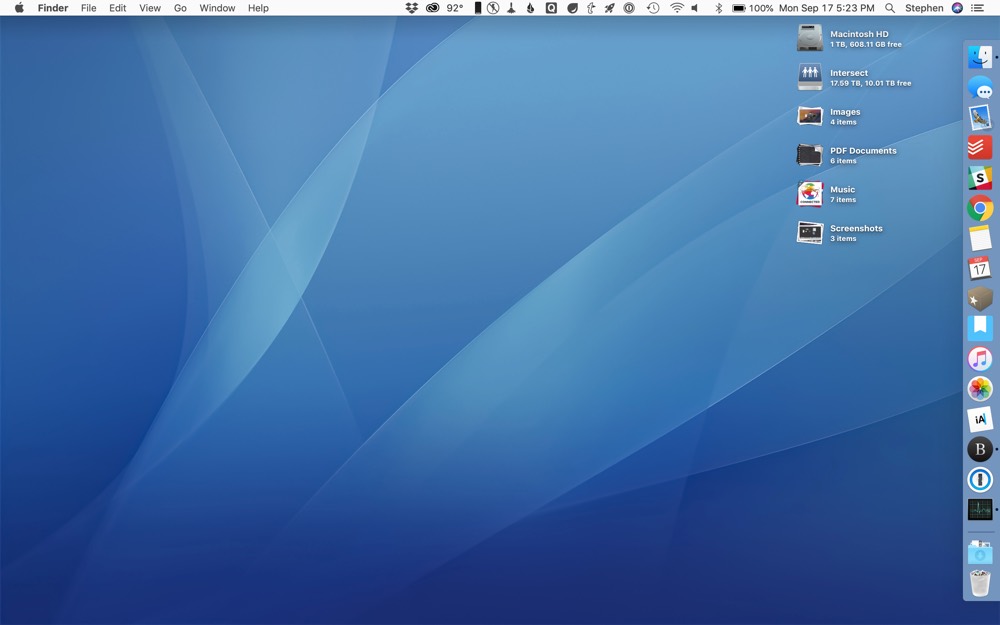Open the File menu
The image size is (1000, 625).
point(89,8)
